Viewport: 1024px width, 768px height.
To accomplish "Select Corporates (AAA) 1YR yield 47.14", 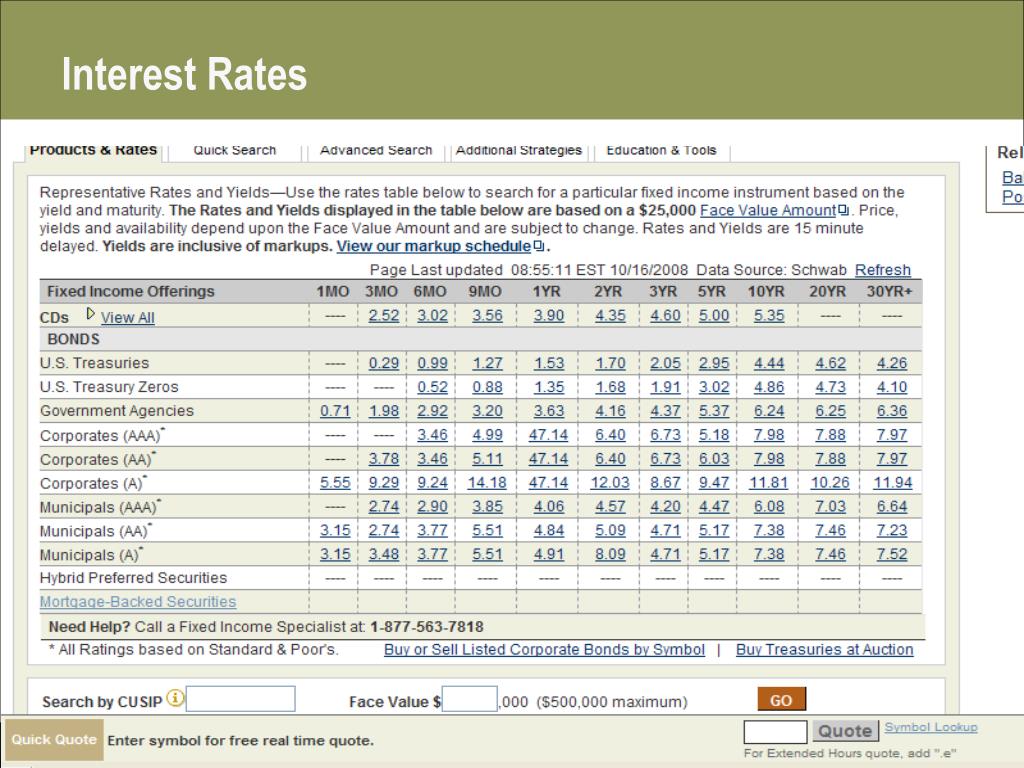I will coord(549,435).
